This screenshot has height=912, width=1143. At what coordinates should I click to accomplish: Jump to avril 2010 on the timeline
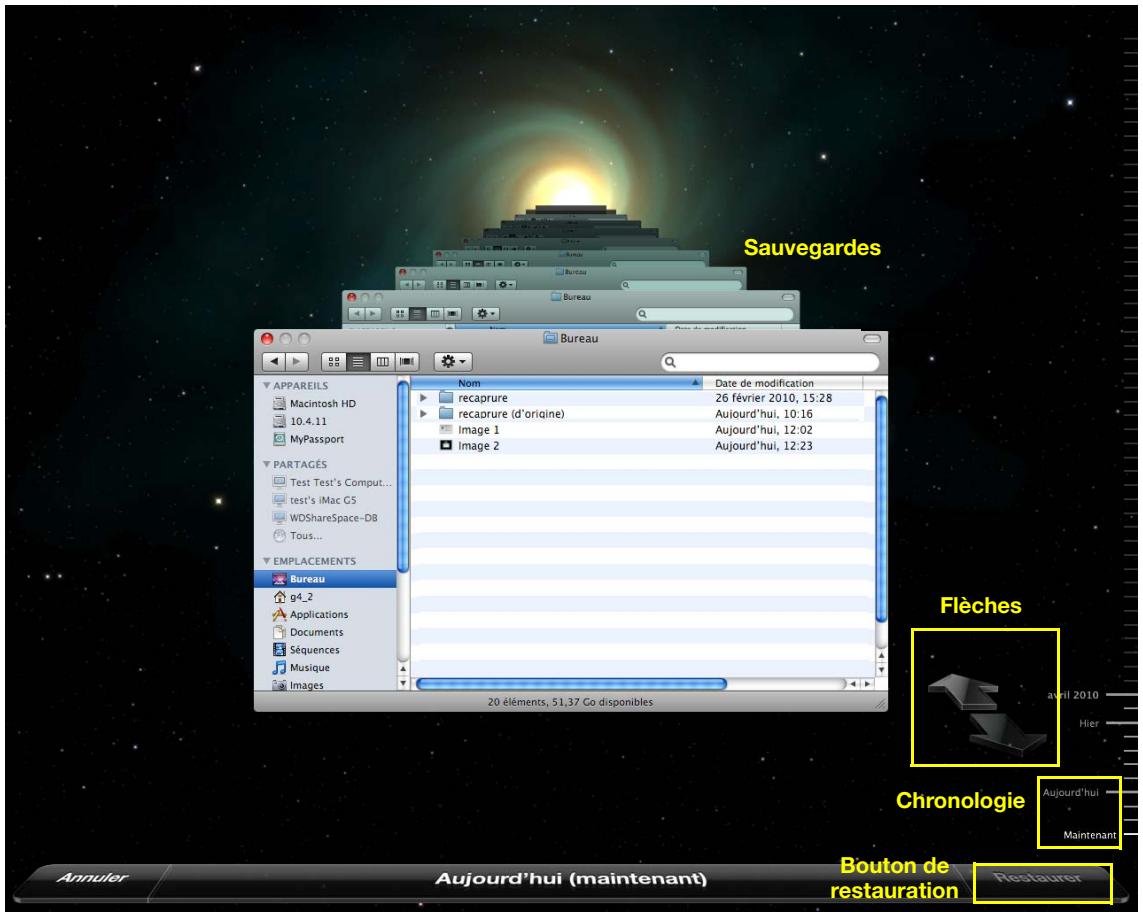pyautogui.click(x=1073, y=695)
